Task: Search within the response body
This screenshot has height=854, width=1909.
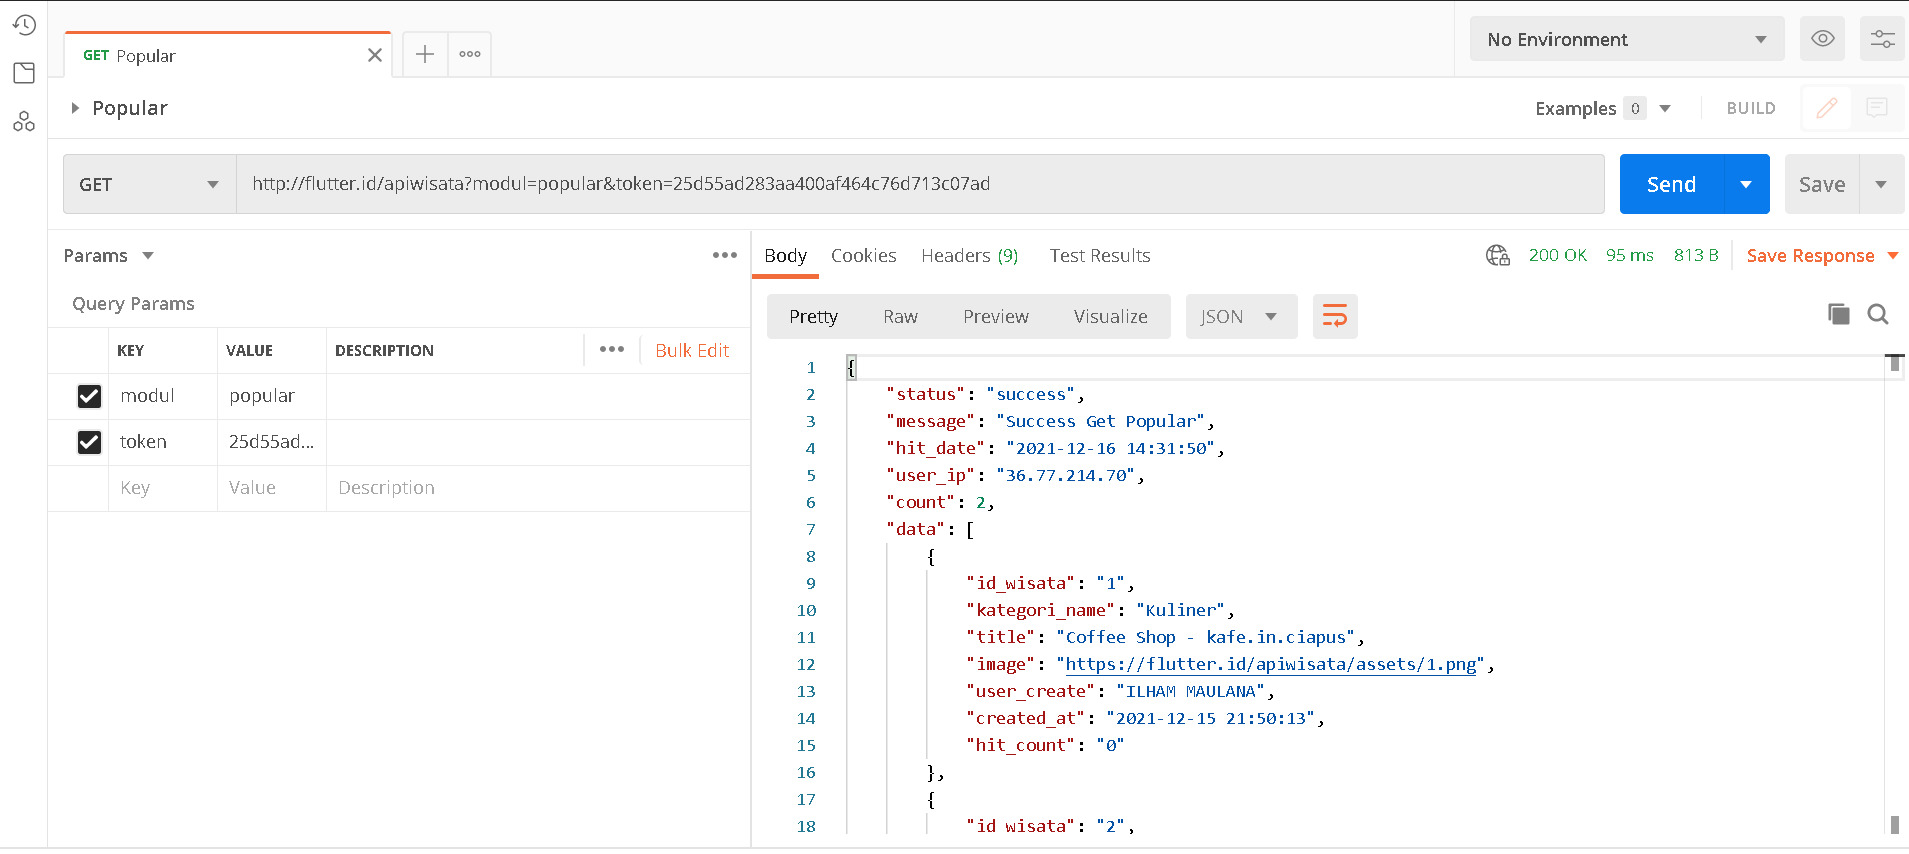Action: (1878, 314)
